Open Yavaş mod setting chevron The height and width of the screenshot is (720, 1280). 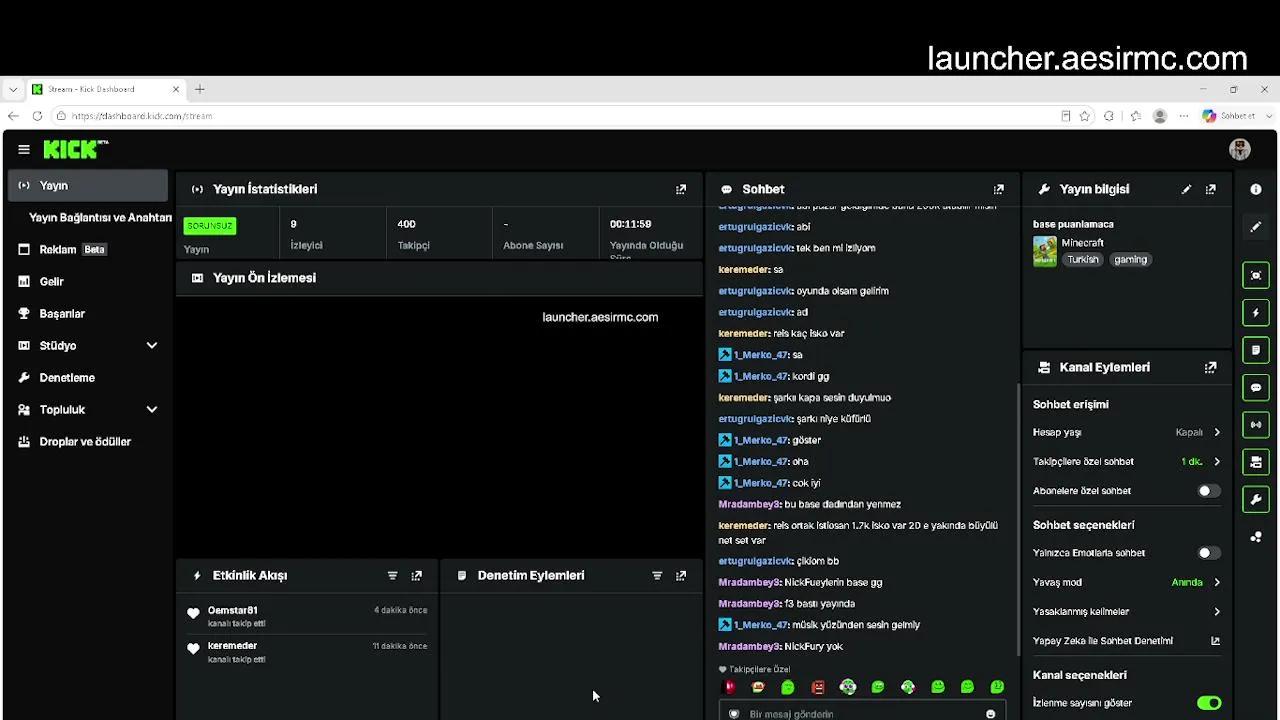click(x=1217, y=582)
